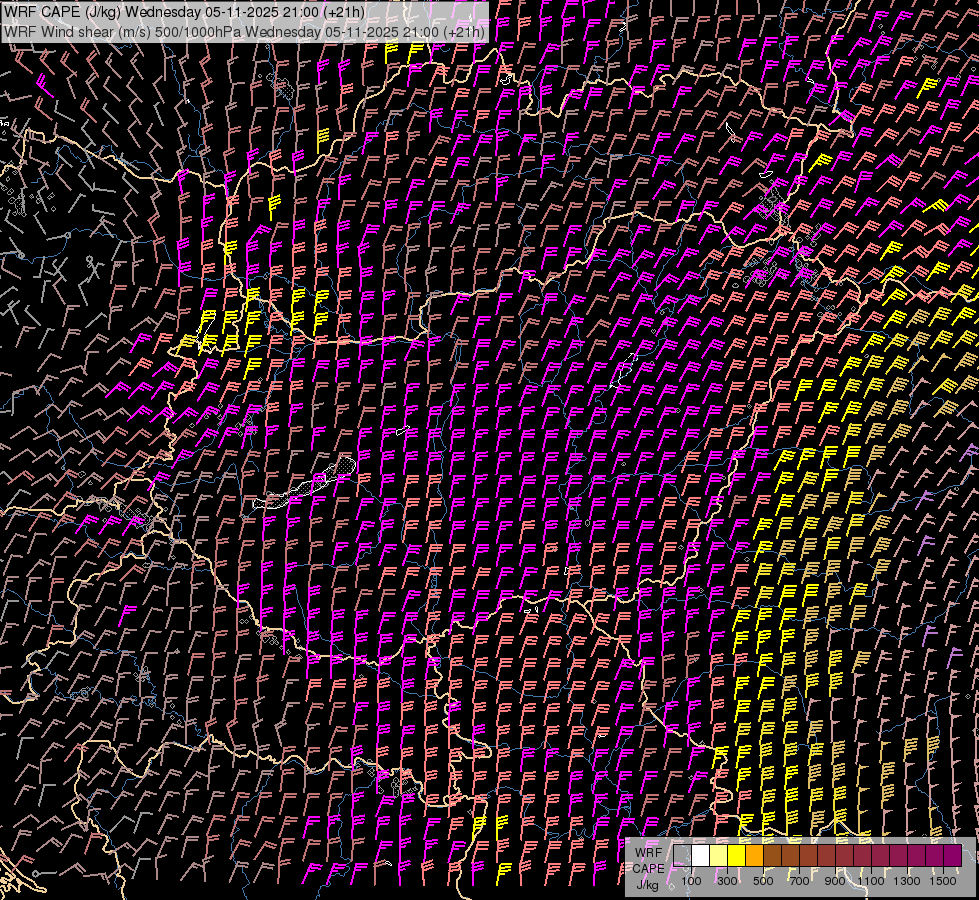
Task: Pick the bright yellow legend swatch
Action: coord(736,855)
